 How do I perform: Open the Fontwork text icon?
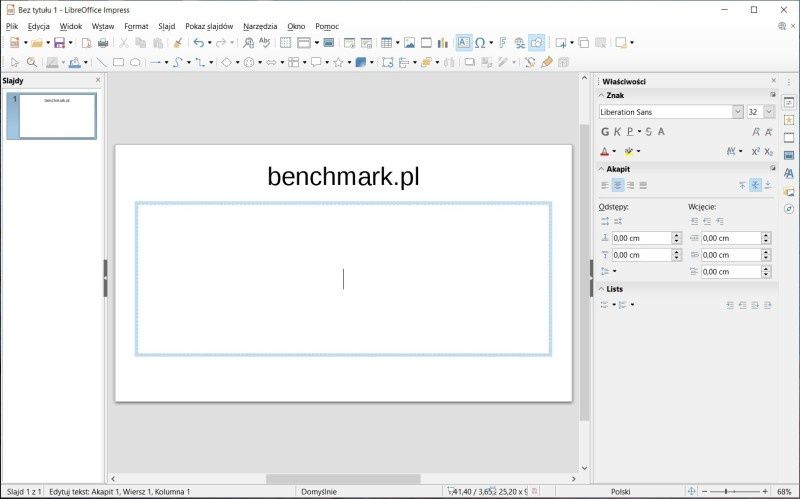tap(503, 43)
